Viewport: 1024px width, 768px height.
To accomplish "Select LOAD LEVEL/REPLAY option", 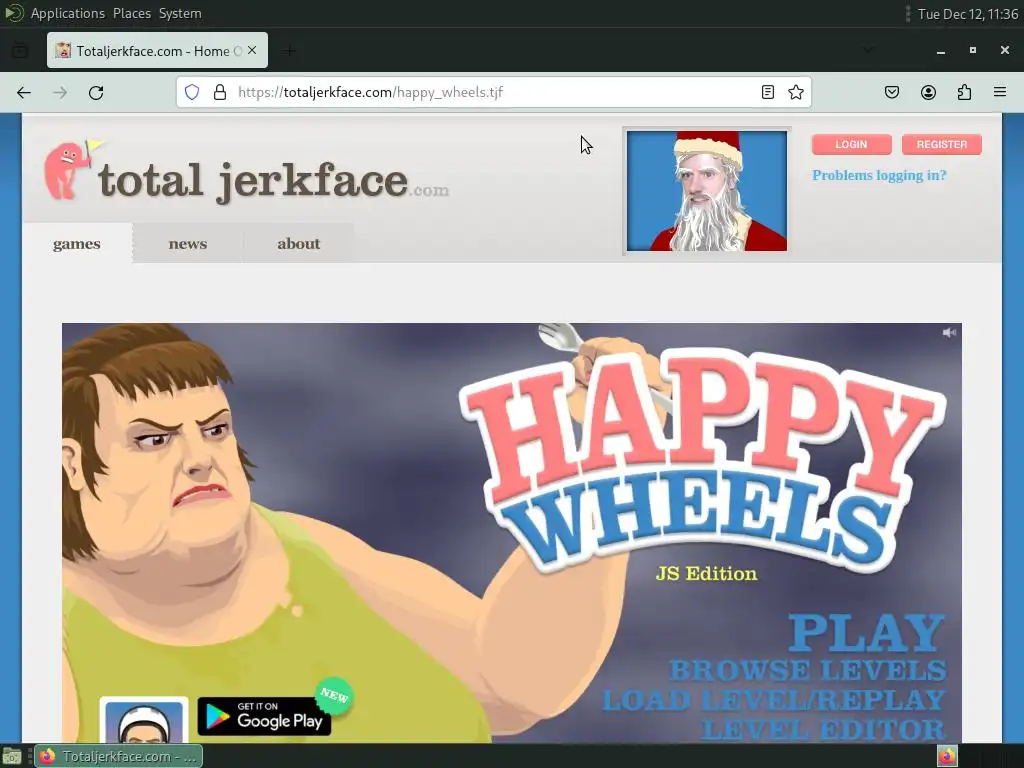I will [x=773, y=700].
